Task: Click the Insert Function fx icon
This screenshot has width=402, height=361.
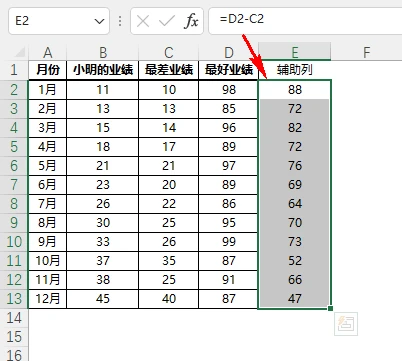Action: tap(191, 22)
